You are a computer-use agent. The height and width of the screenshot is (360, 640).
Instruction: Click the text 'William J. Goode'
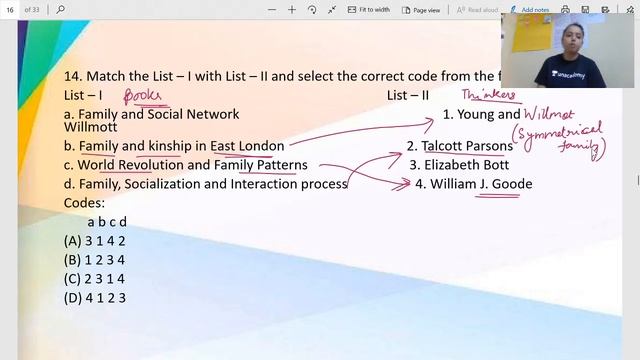tap(481, 184)
